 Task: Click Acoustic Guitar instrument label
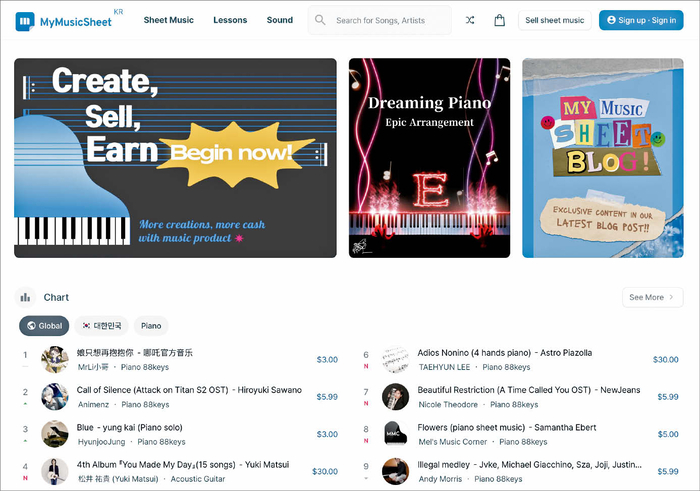[198, 479]
